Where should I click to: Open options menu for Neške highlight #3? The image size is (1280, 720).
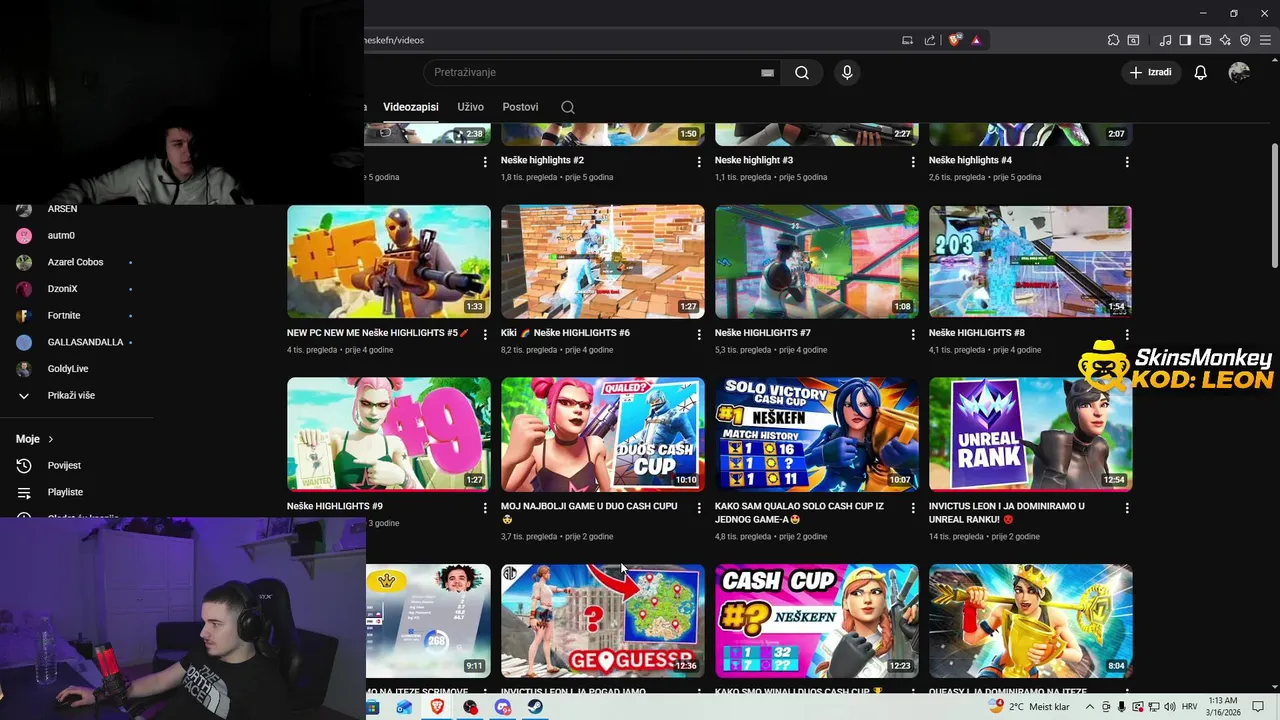tap(913, 162)
